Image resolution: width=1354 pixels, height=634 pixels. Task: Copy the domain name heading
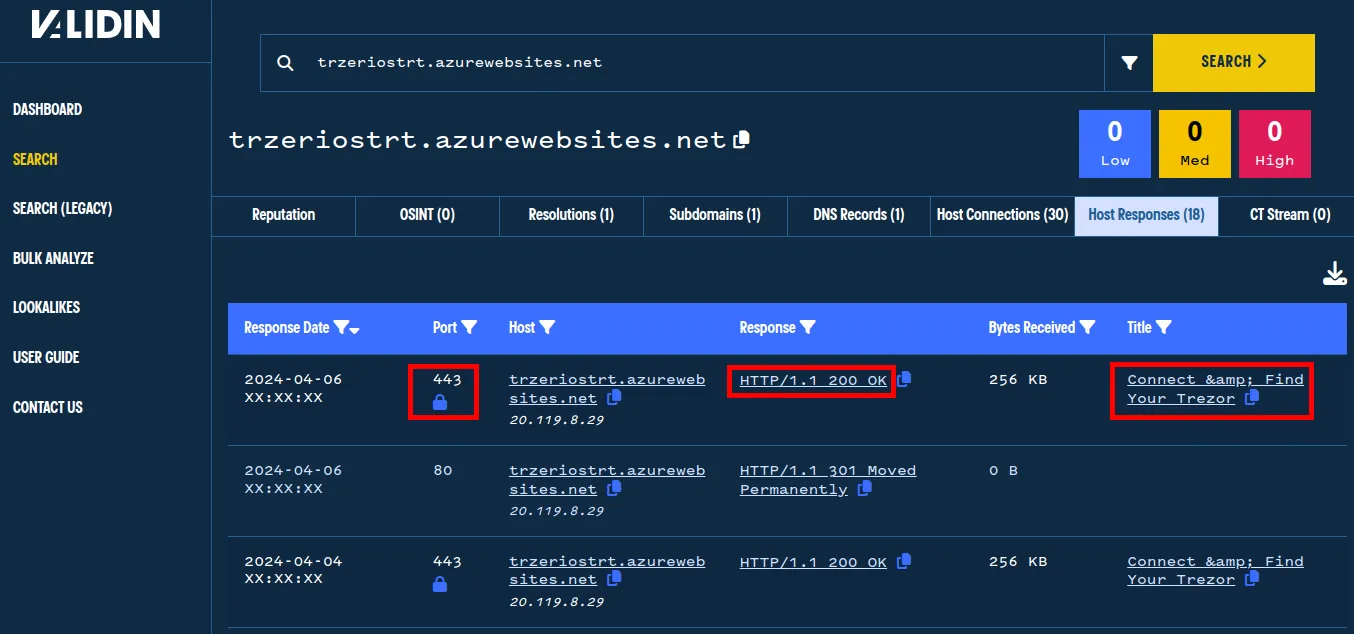tap(741, 140)
